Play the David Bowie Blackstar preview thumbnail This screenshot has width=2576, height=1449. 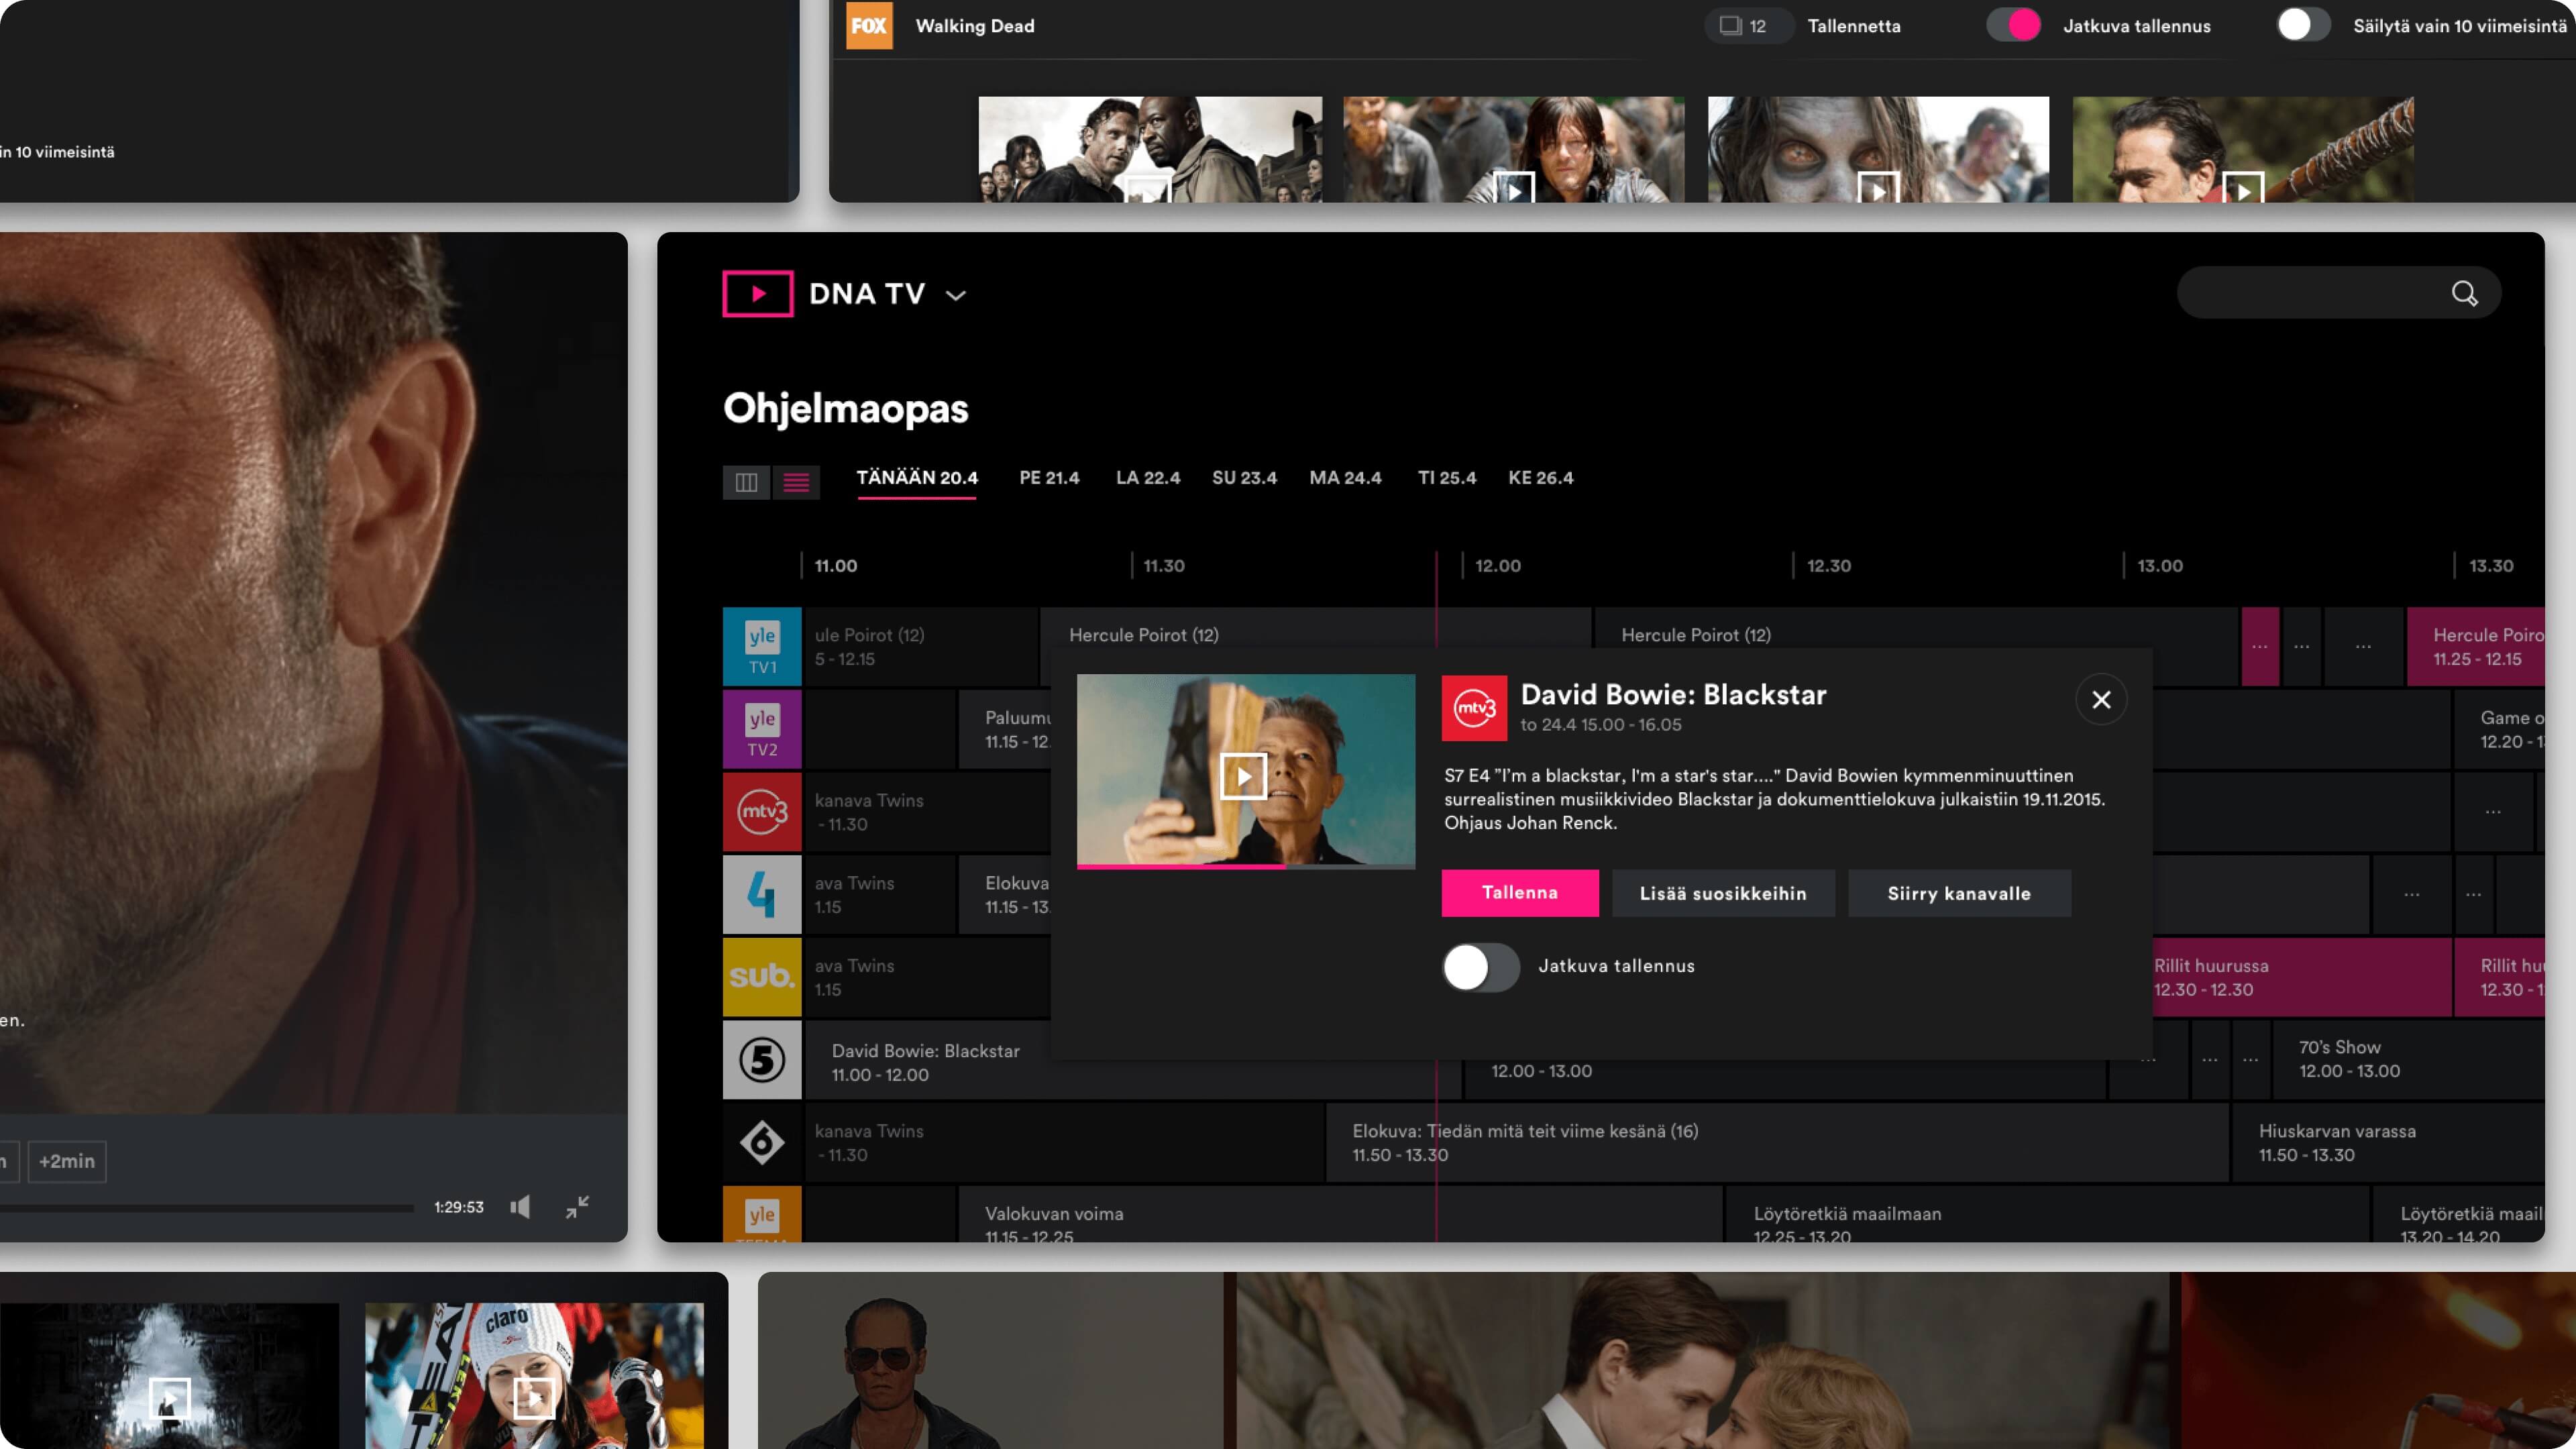(x=1244, y=777)
